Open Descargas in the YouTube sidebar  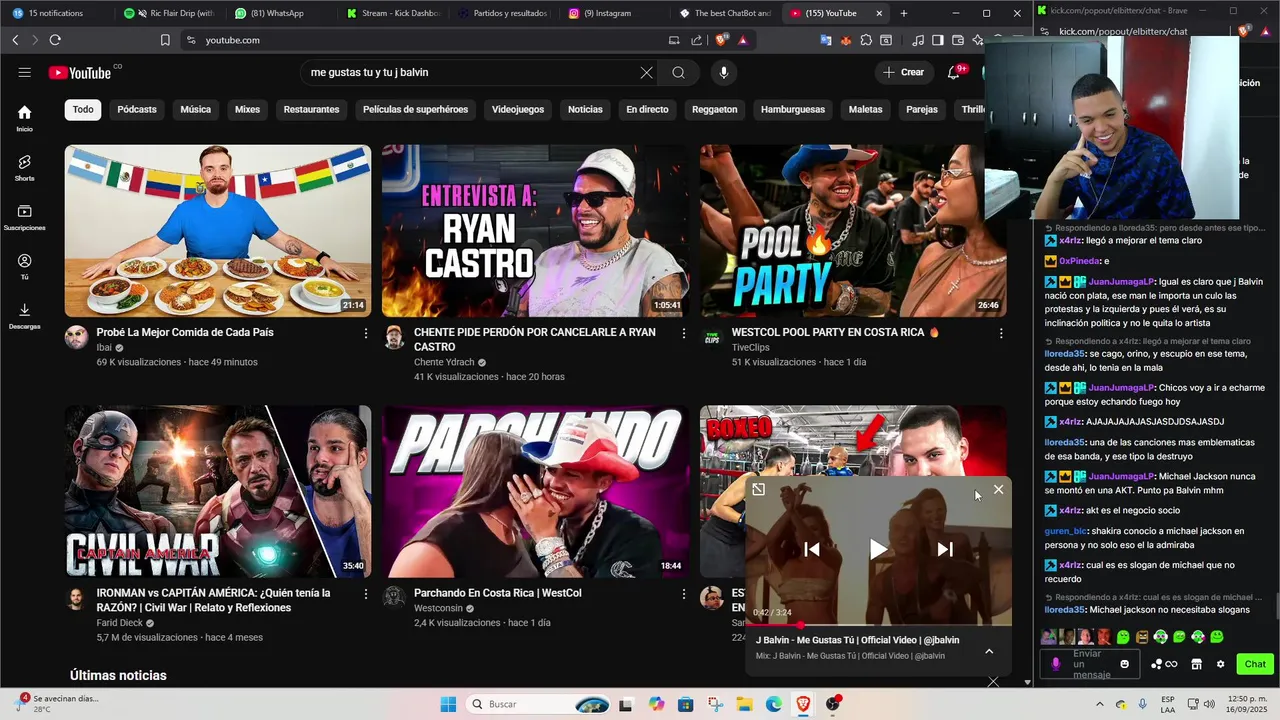point(24,315)
